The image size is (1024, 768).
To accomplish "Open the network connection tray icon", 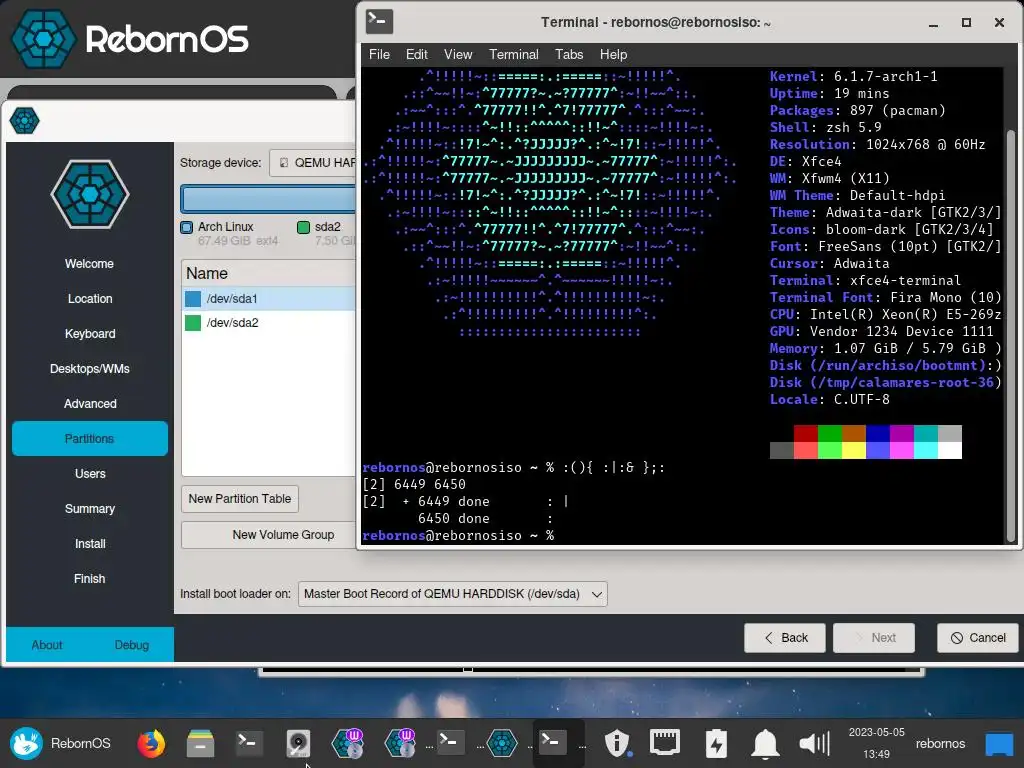I will (x=665, y=743).
